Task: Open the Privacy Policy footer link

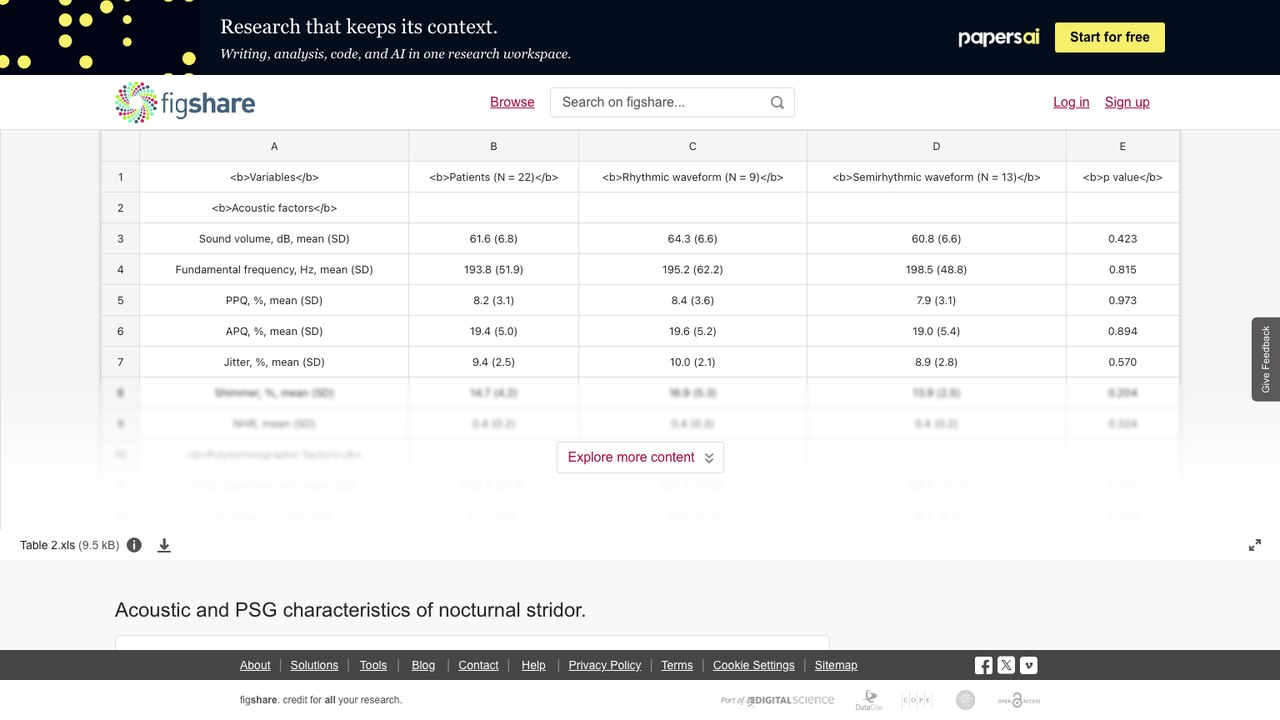Action: (605, 665)
